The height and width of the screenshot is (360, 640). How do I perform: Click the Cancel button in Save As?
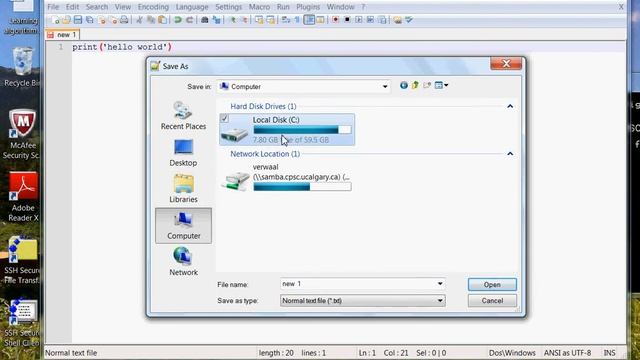[492, 301]
